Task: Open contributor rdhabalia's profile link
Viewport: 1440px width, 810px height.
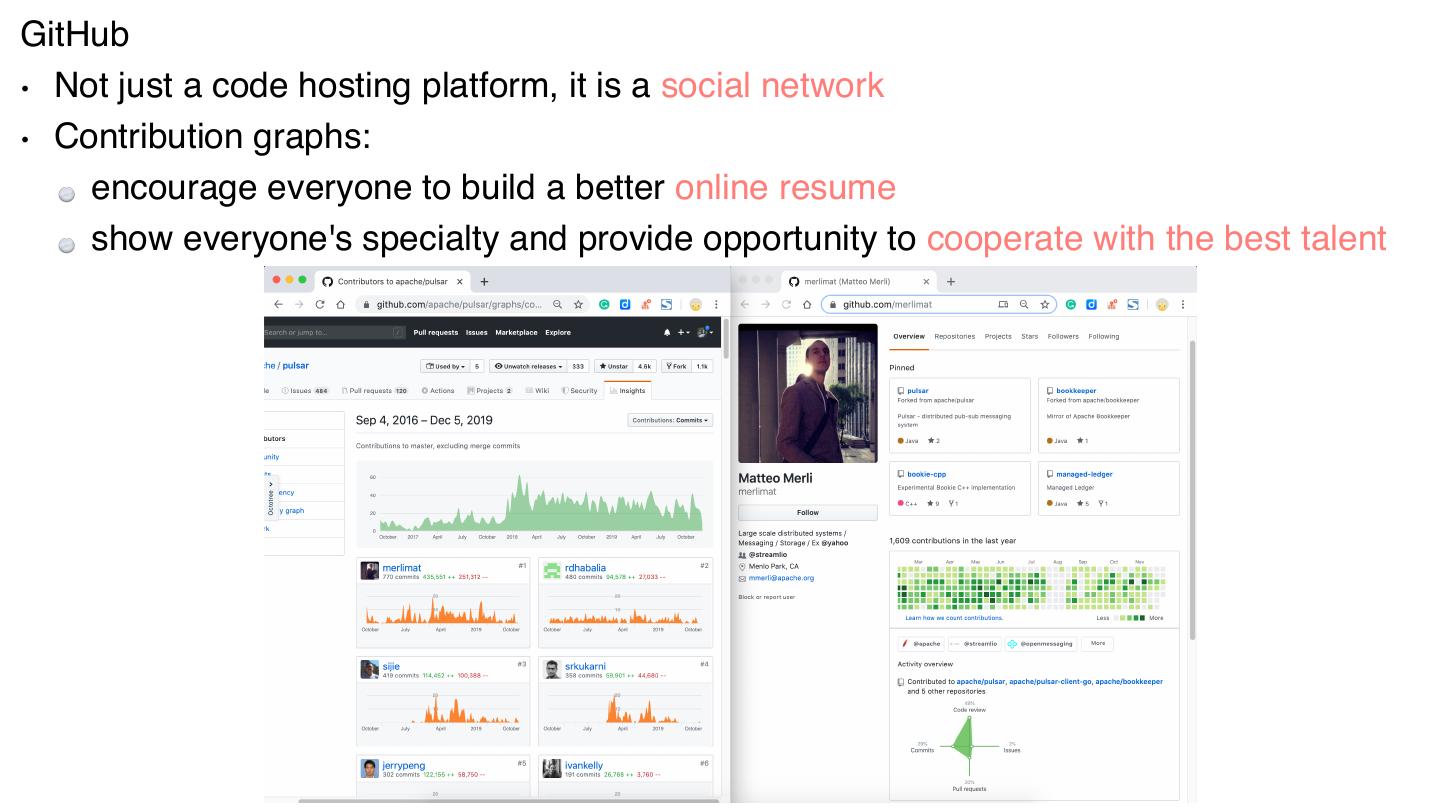Action: pos(585,568)
